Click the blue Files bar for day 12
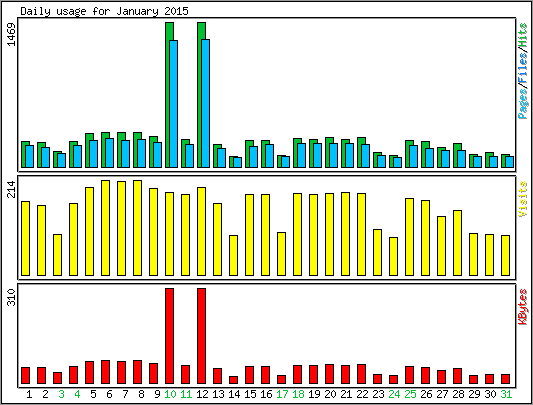This screenshot has width=533, height=405. (x=205, y=103)
